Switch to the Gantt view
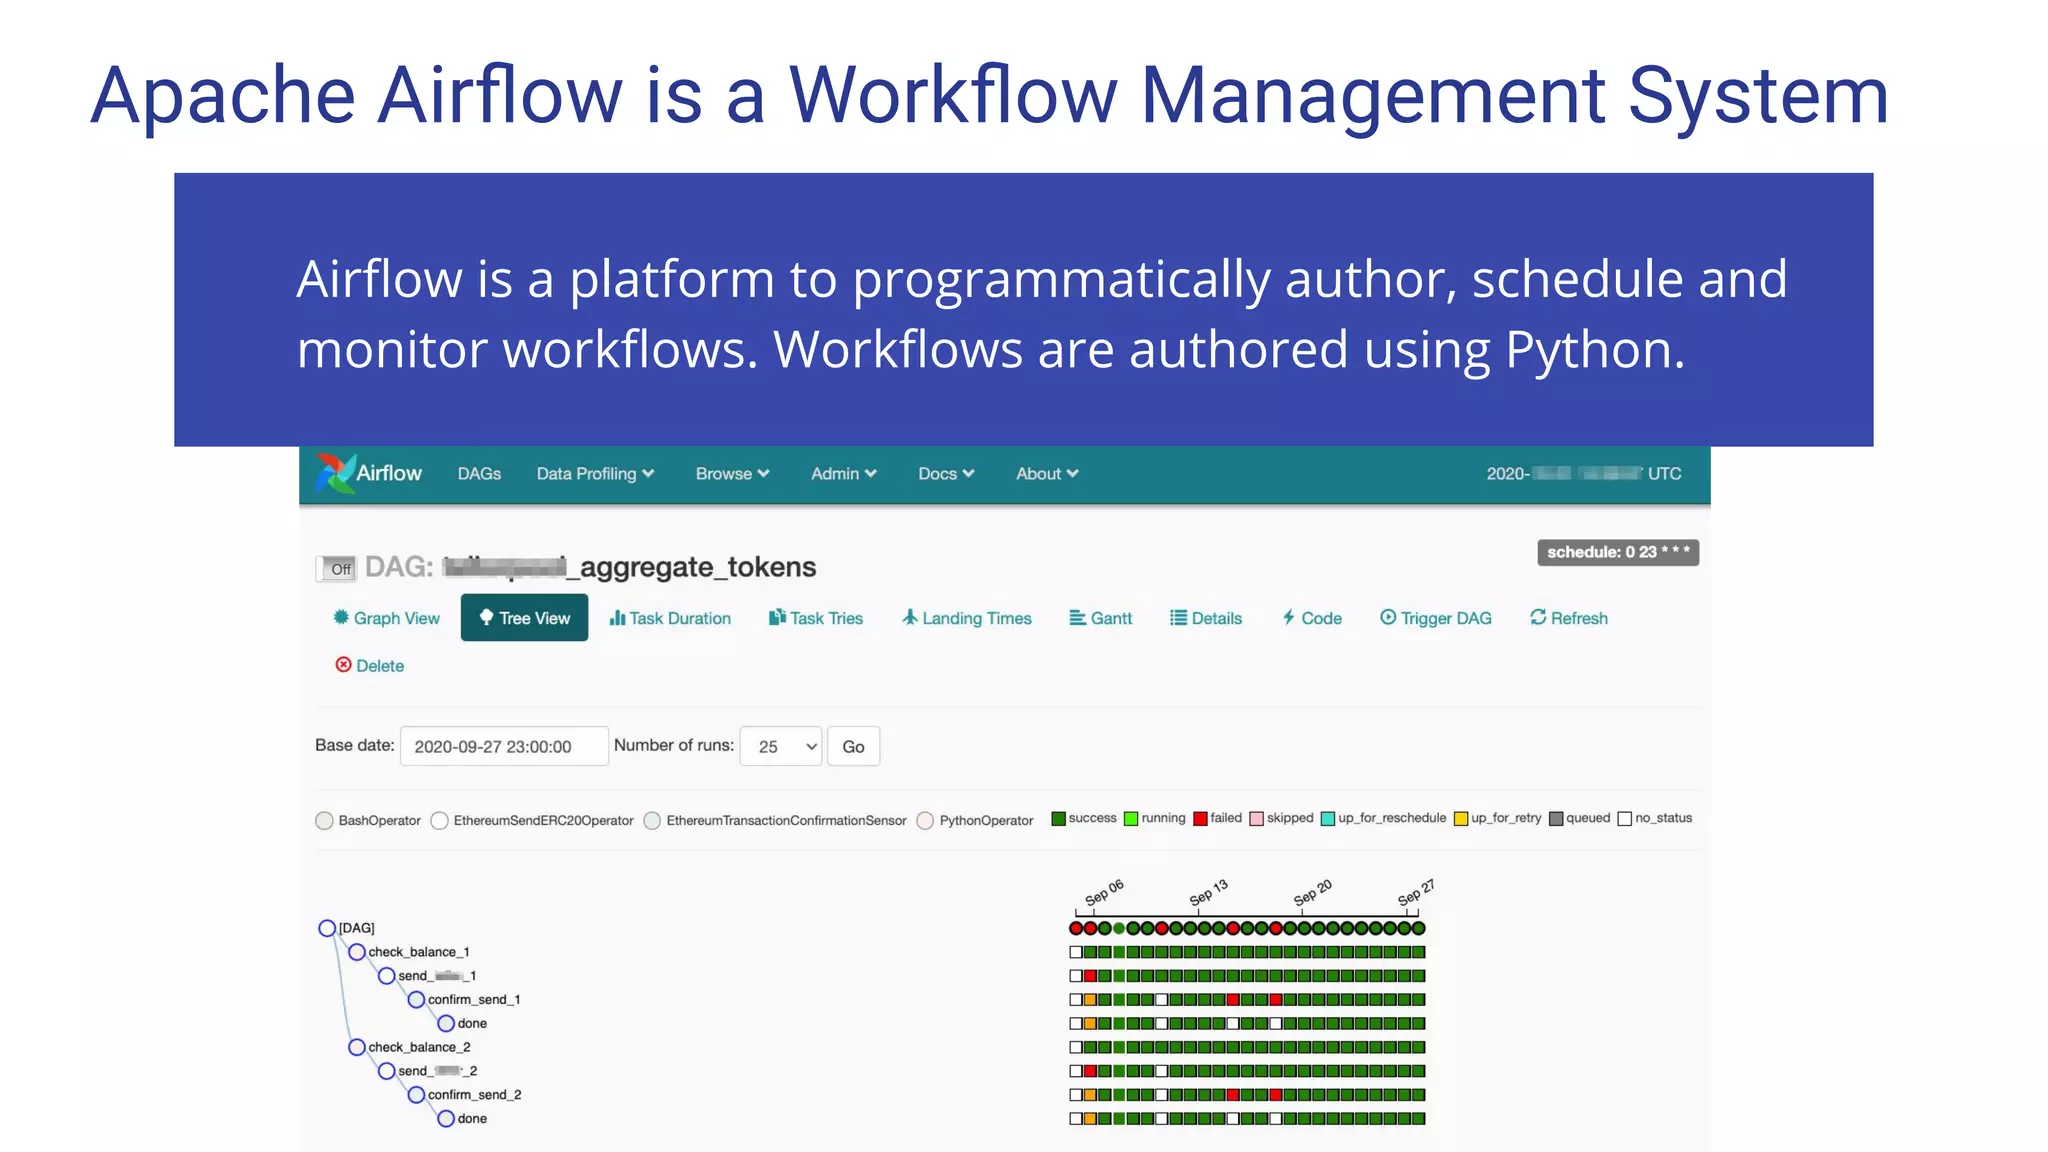This screenshot has height=1152, width=2048. (1100, 618)
